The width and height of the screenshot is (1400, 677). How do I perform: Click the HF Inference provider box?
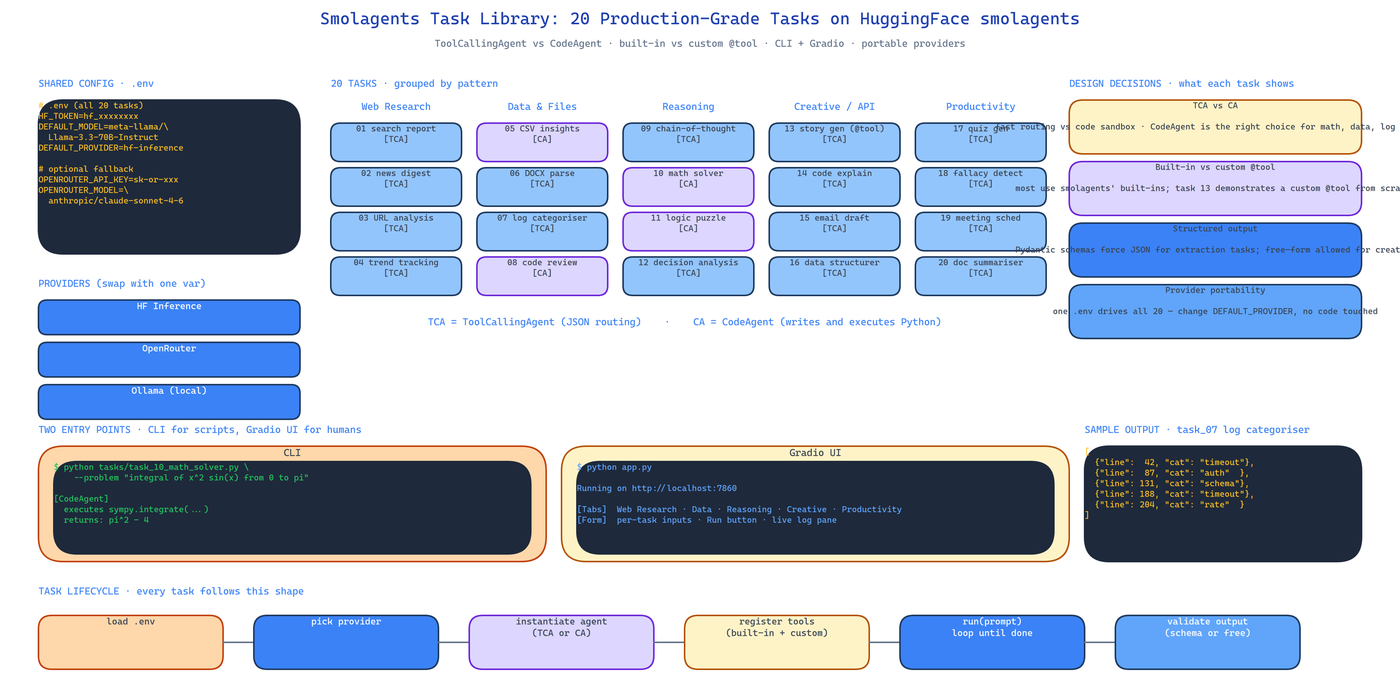coord(169,317)
